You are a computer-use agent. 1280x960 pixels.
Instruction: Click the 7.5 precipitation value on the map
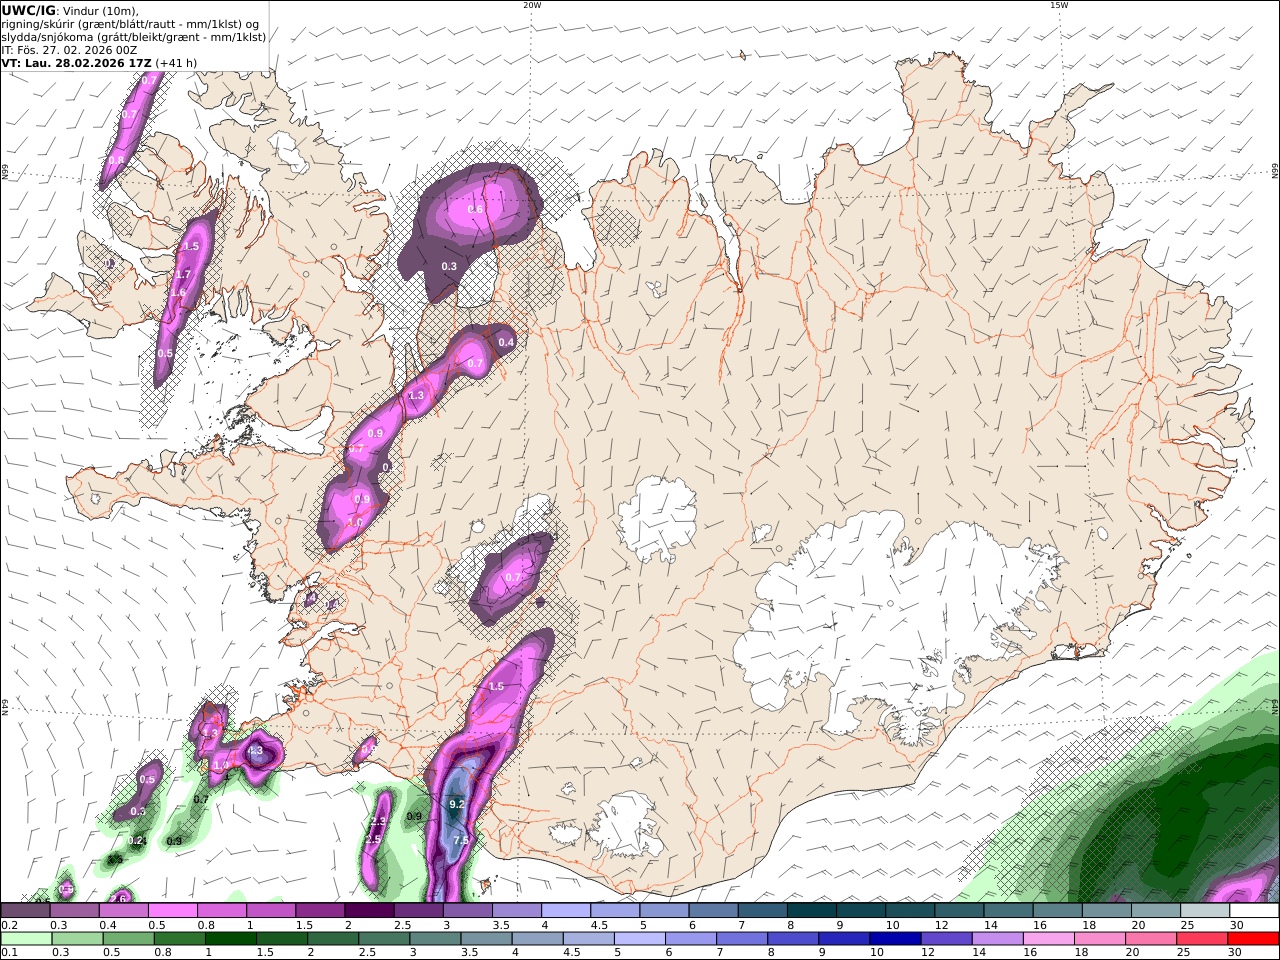461,841
